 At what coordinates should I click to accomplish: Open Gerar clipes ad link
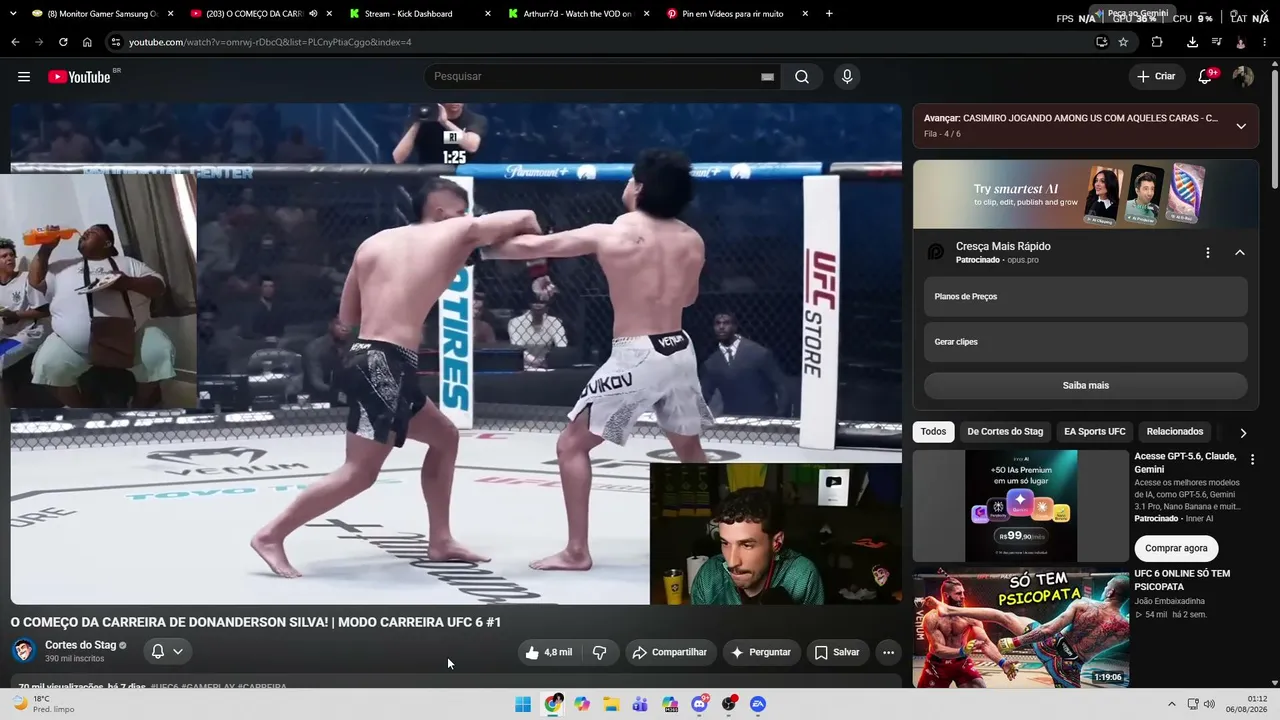coord(1085,342)
